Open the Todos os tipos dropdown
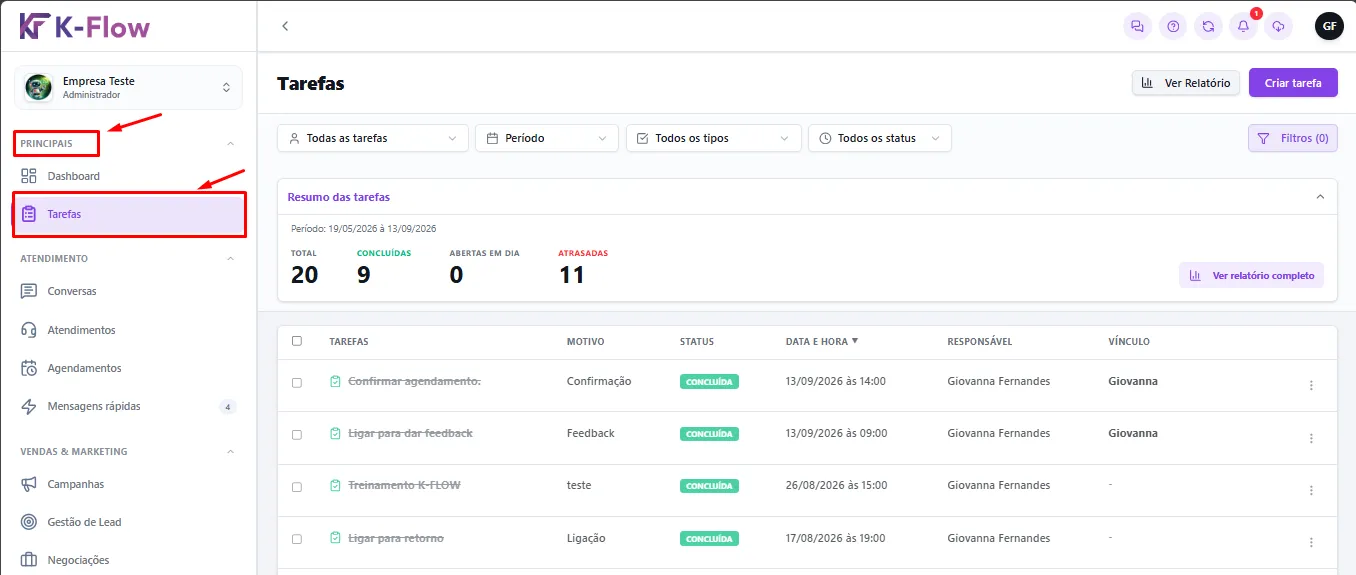This screenshot has height=575, width=1356. coord(714,138)
